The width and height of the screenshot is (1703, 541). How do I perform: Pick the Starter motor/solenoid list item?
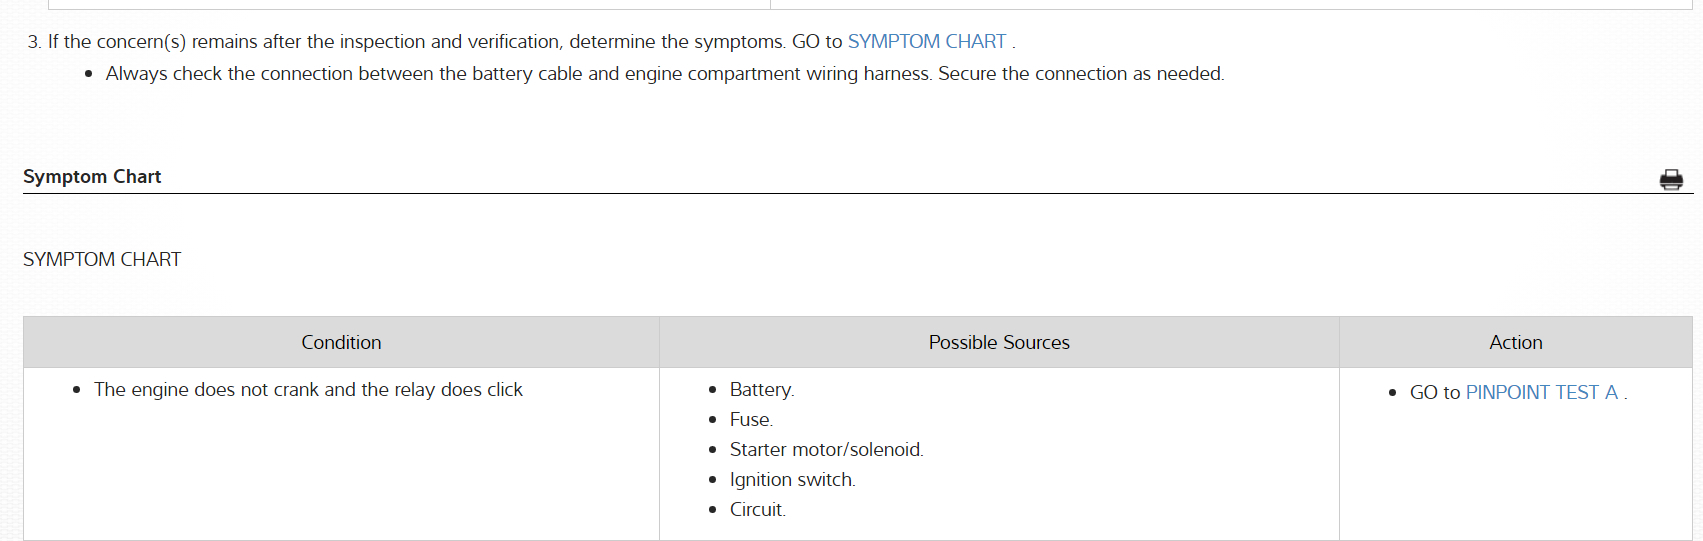click(x=826, y=450)
